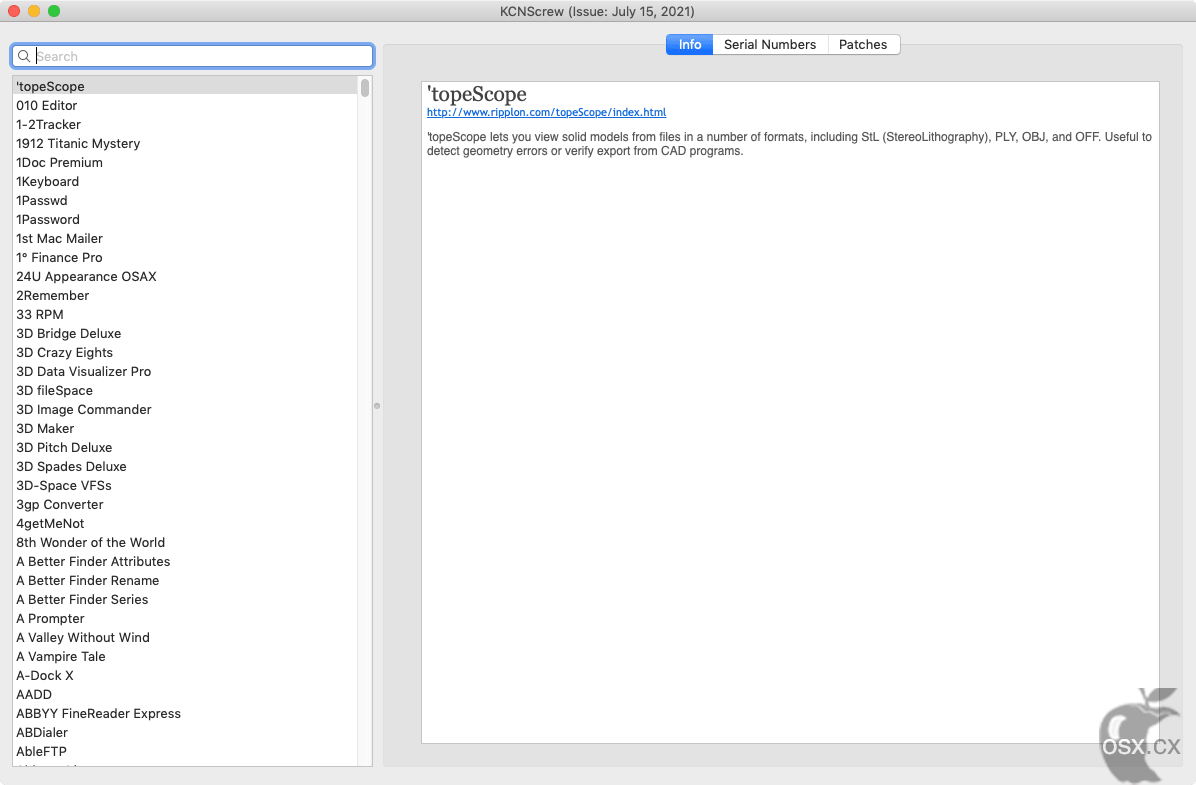Select 24U Appearance OSAX

click(185, 276)
